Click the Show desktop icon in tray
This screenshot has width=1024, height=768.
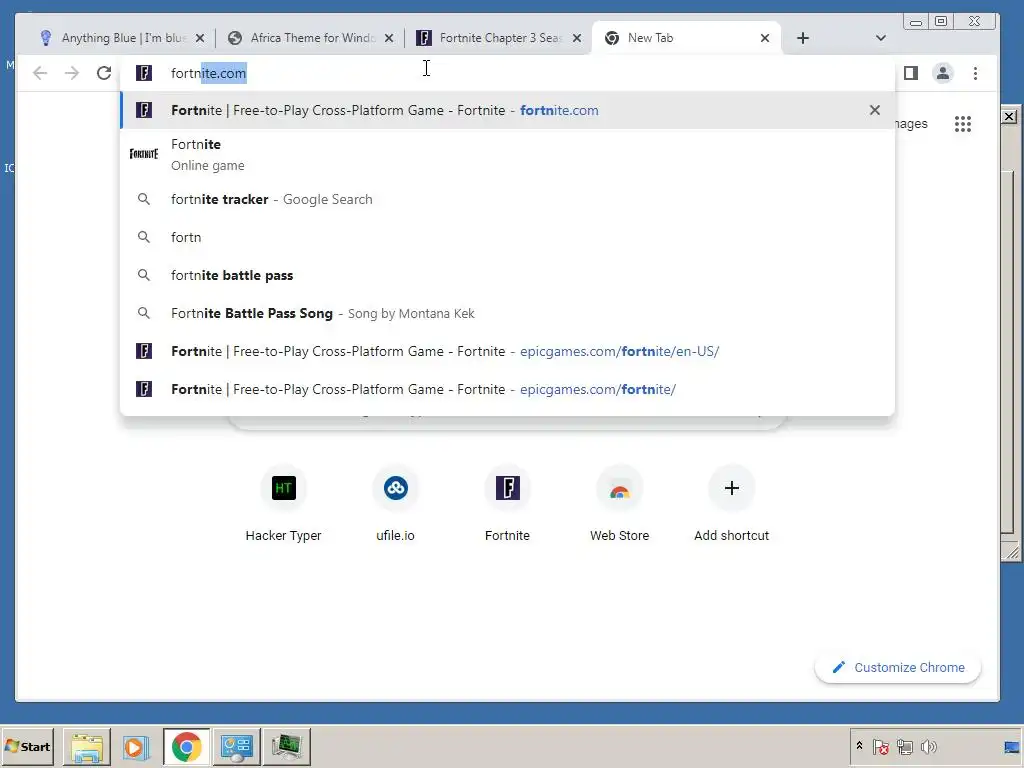click(x=1012, y=746)
